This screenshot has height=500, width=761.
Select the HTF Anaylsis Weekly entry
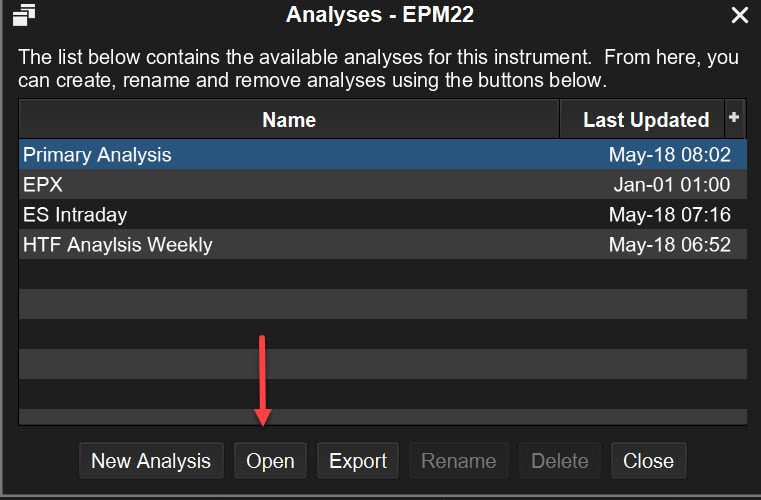pos(117,244)
